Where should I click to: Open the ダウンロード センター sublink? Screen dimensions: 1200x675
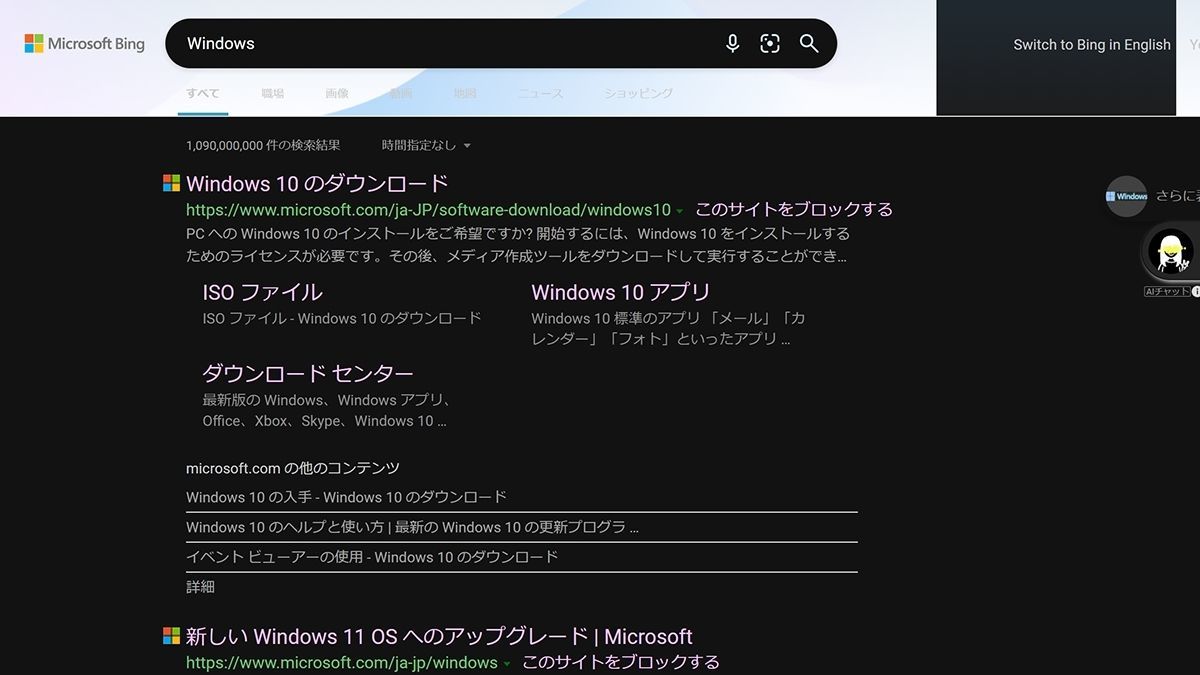(x=308, y=373)
